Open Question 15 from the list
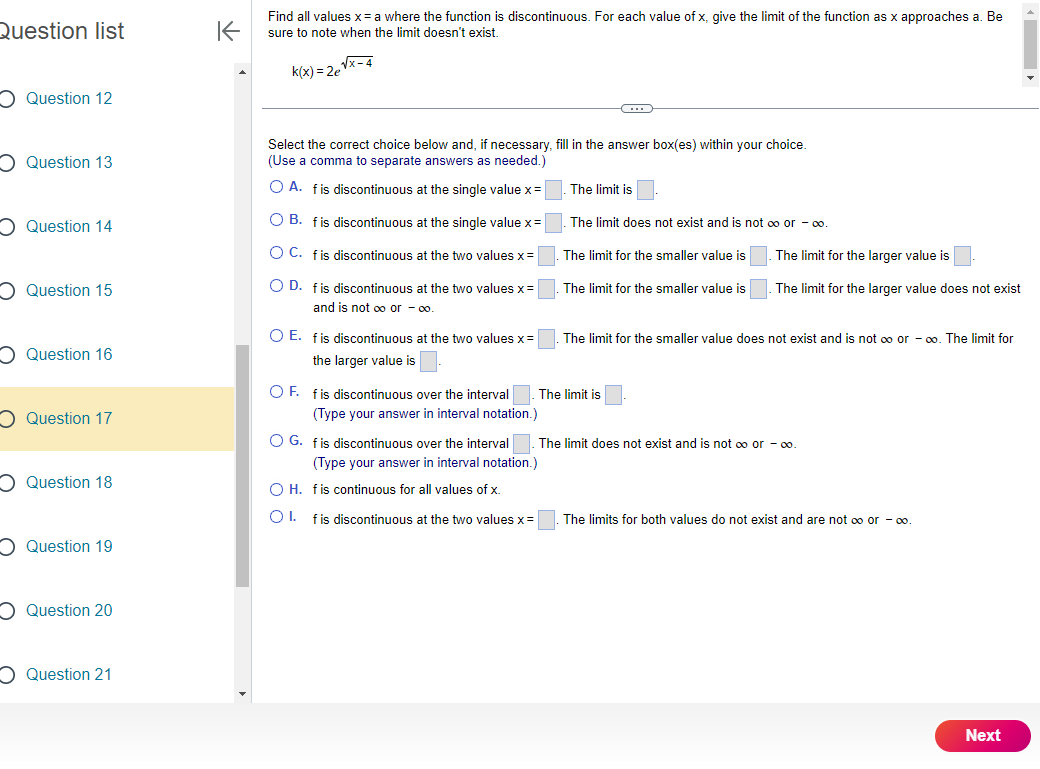Screen dimensions: 1040x769 coord(69,291)
